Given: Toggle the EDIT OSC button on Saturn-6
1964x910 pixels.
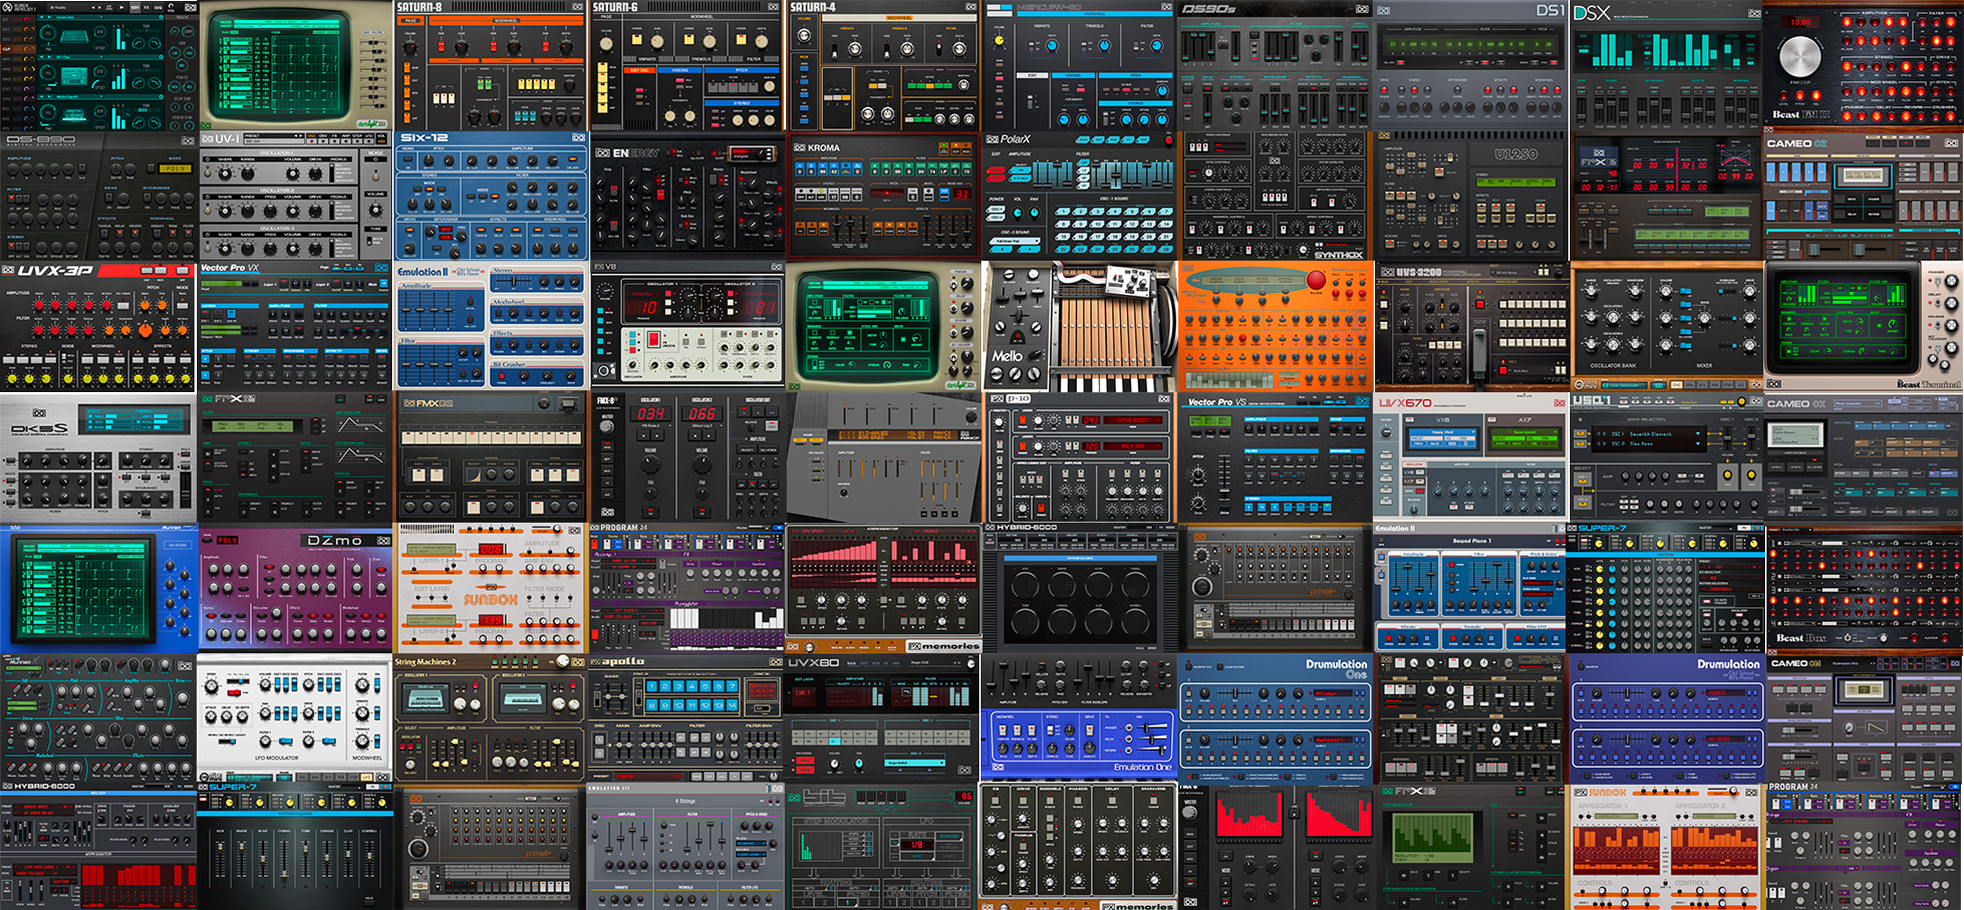Looking at the screenshot, I should coord(637,70).
